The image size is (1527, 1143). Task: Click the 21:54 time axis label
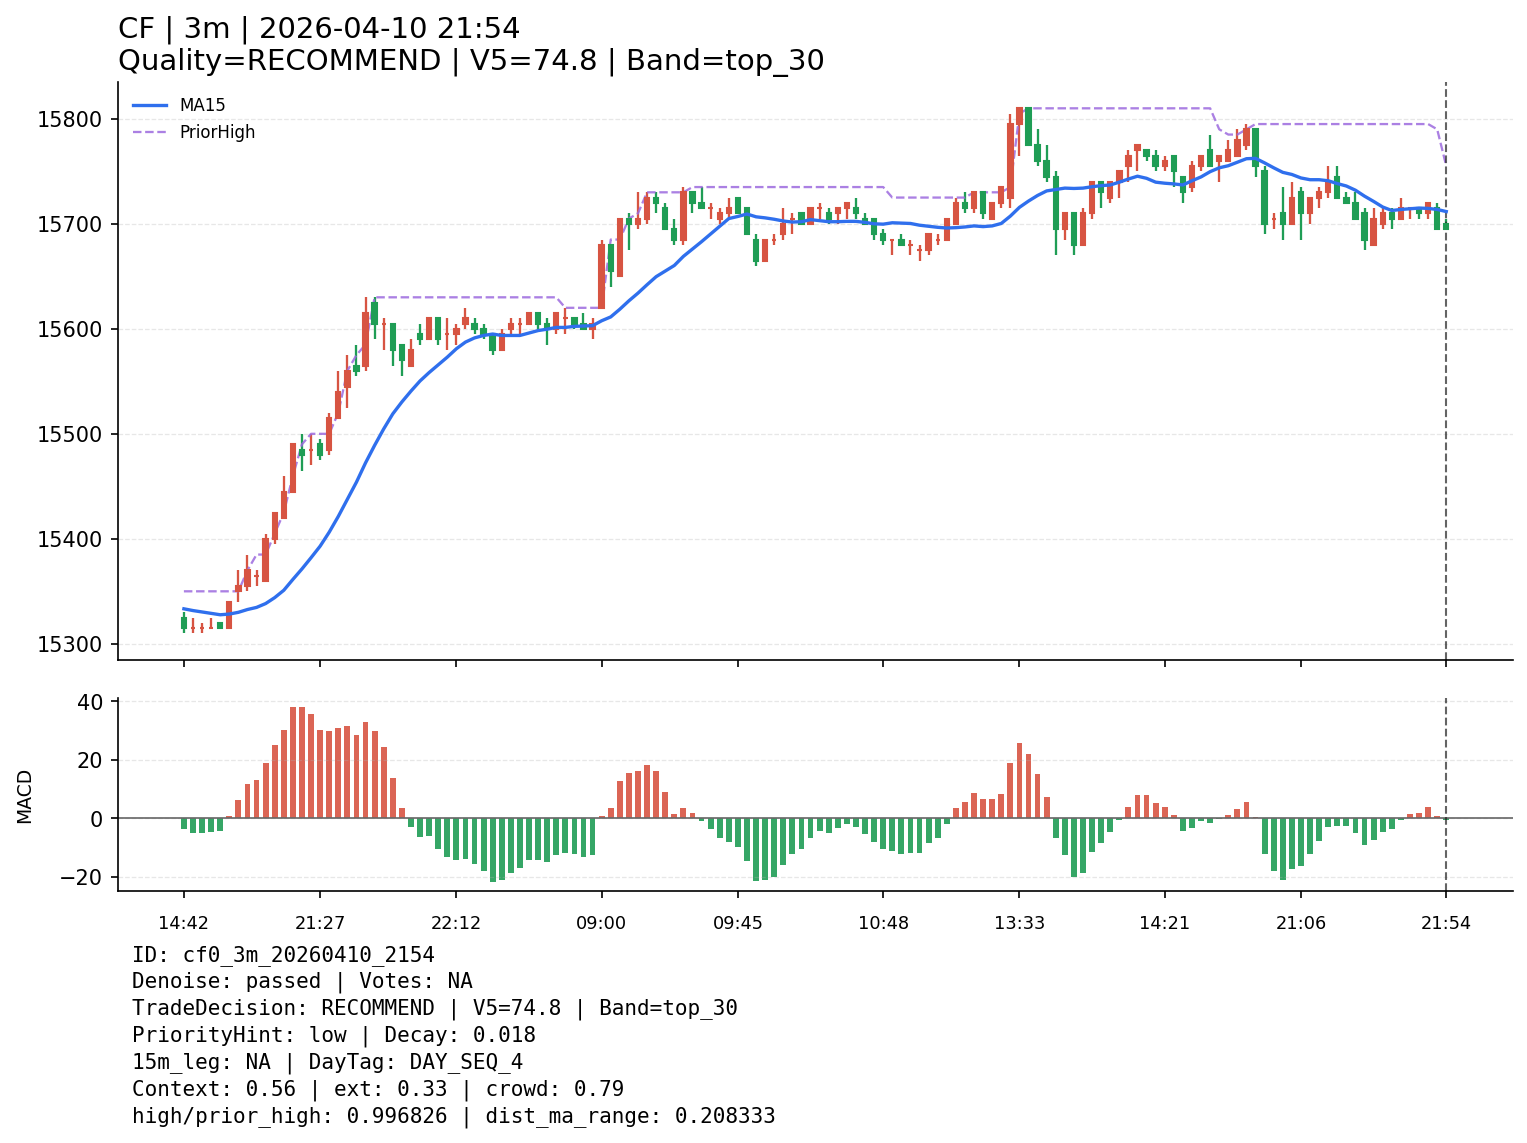tap(1445, 923)
